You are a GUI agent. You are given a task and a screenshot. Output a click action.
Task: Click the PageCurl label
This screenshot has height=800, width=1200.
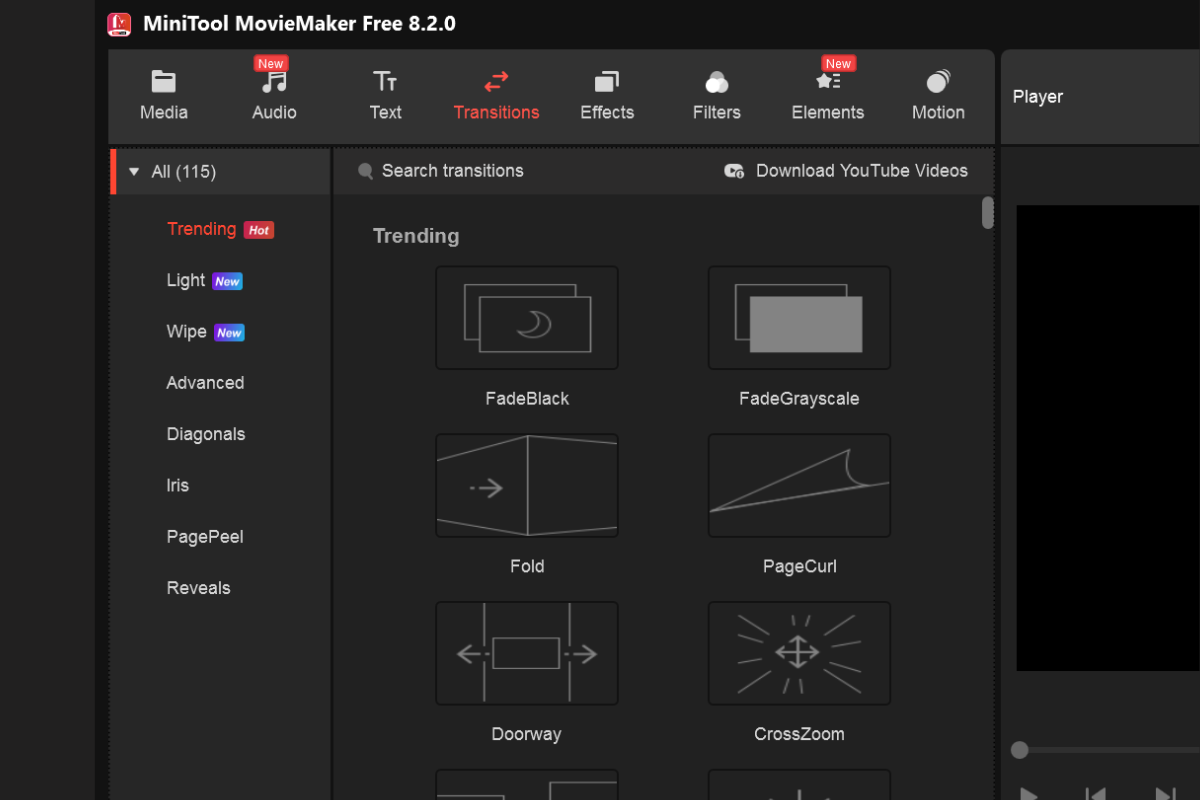point(799,567)
